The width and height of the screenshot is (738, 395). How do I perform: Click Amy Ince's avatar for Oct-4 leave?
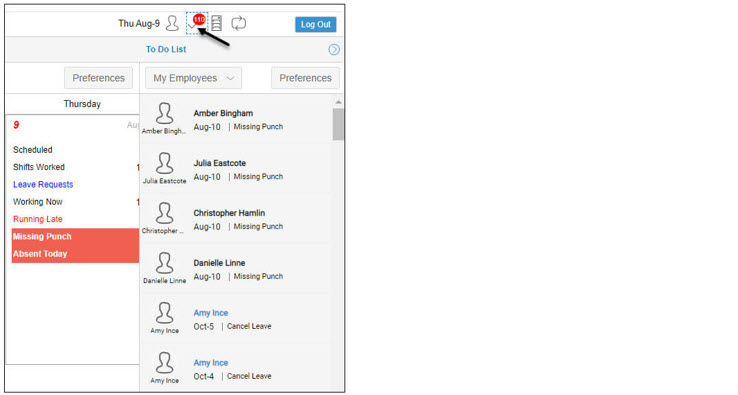point(164,363)
